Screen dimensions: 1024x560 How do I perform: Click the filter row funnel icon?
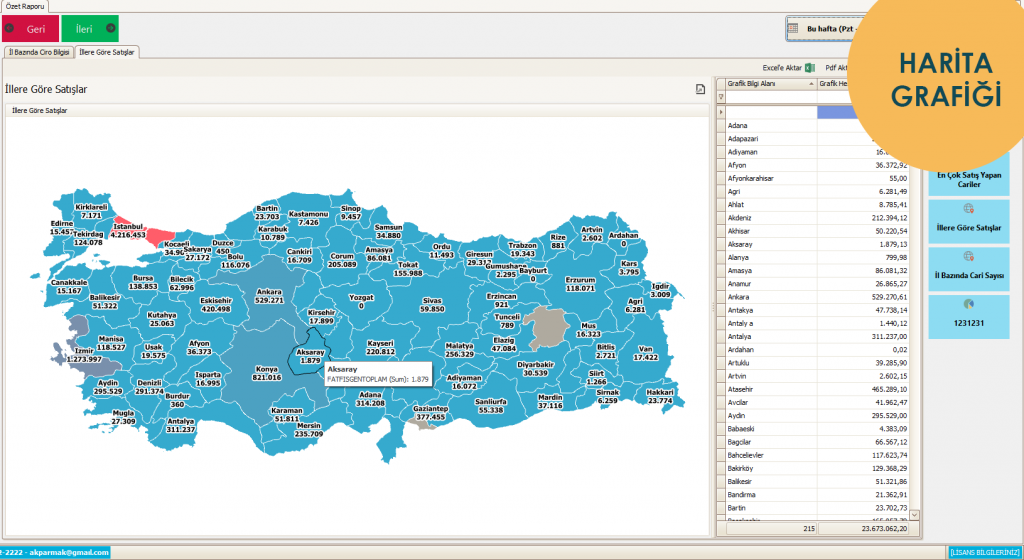coord(721,97)
